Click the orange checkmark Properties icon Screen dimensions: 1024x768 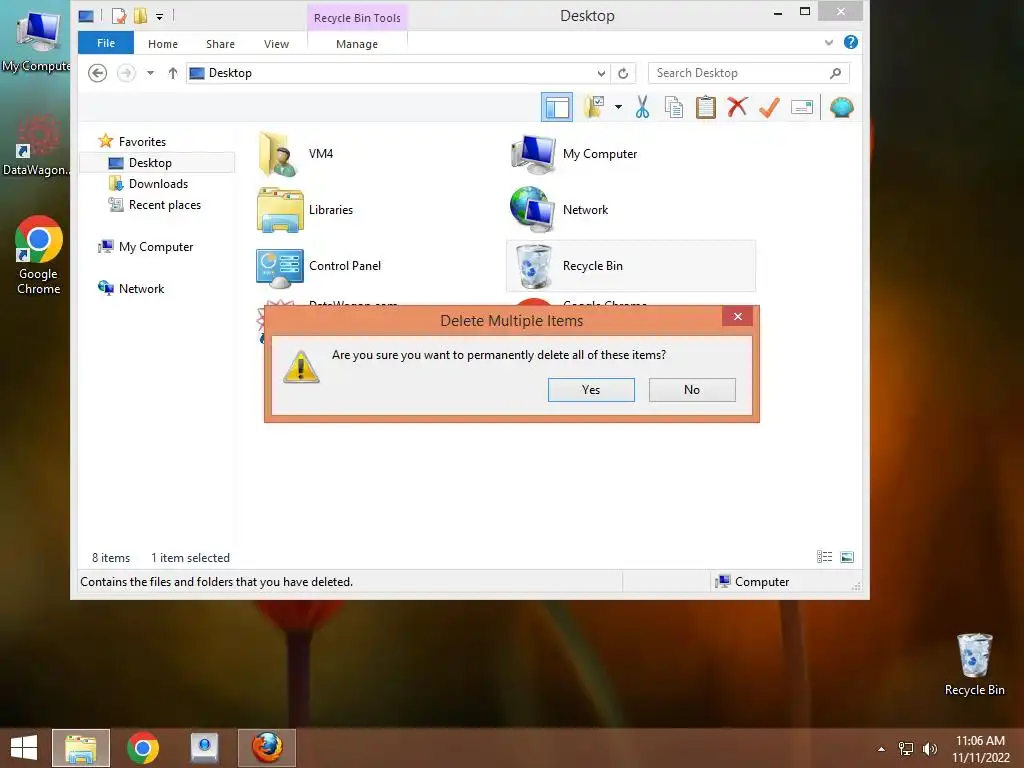[x=769, y=107]
